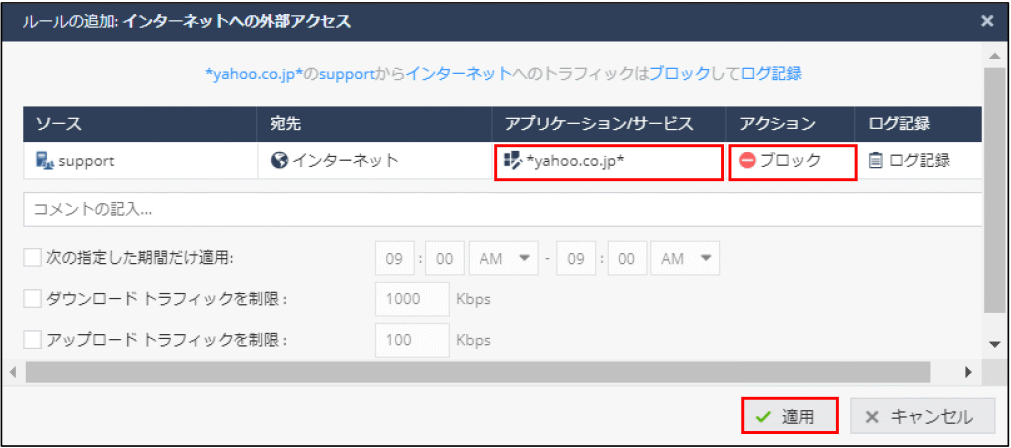Click the red block icon in アクション
The height and width of the screenshot is (448, 1011).
[748, 160]
